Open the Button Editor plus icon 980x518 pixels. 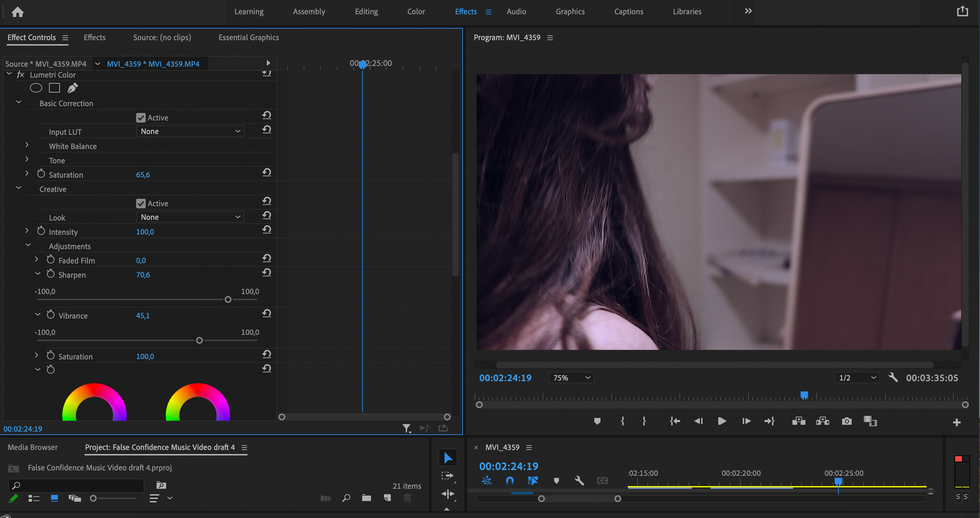[x=956, y=422]
